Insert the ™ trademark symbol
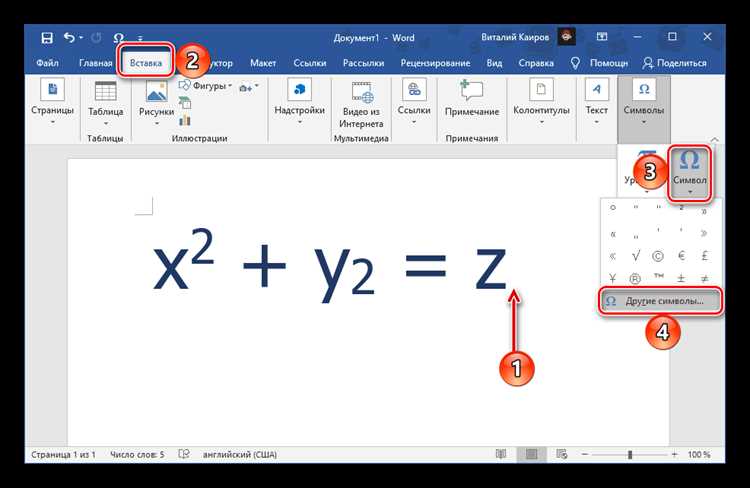The height and width of the screenshot is (488, 750). tap(659, 277)
